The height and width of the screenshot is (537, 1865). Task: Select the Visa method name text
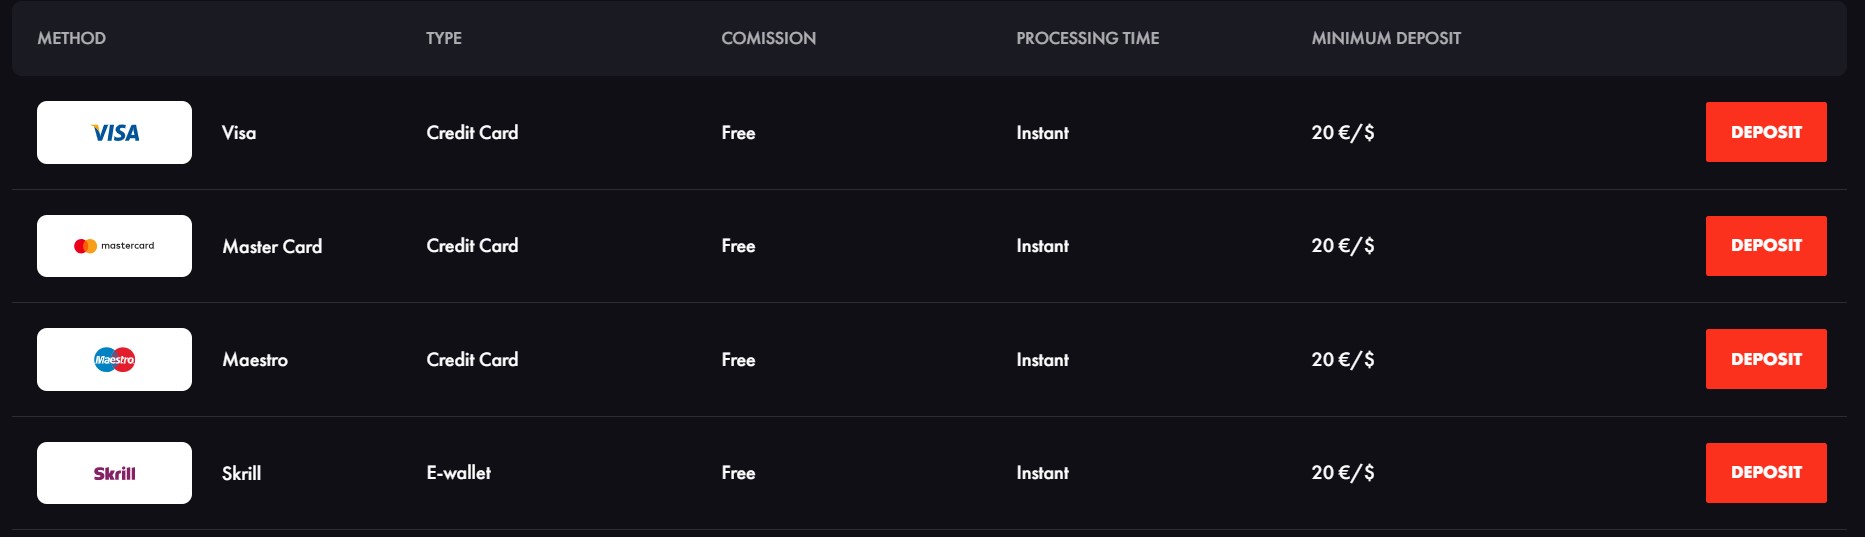coord(239,133)
